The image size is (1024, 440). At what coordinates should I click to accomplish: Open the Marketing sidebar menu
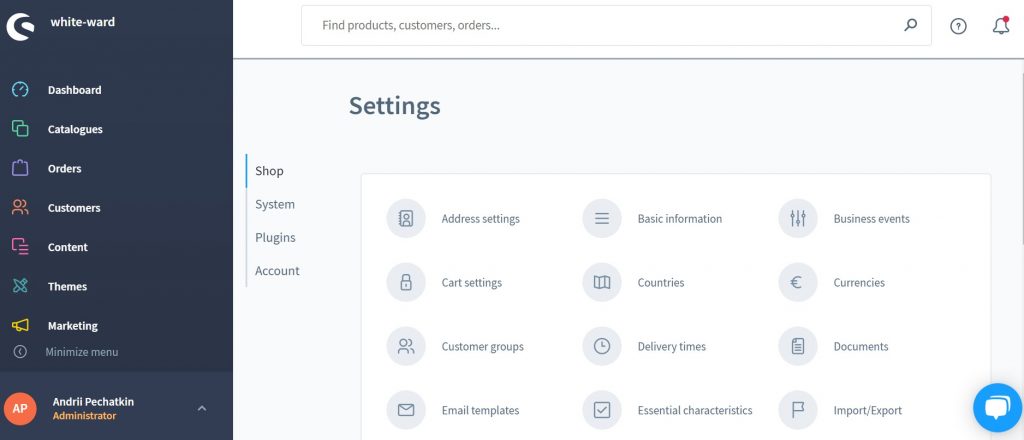coord(72,326)
